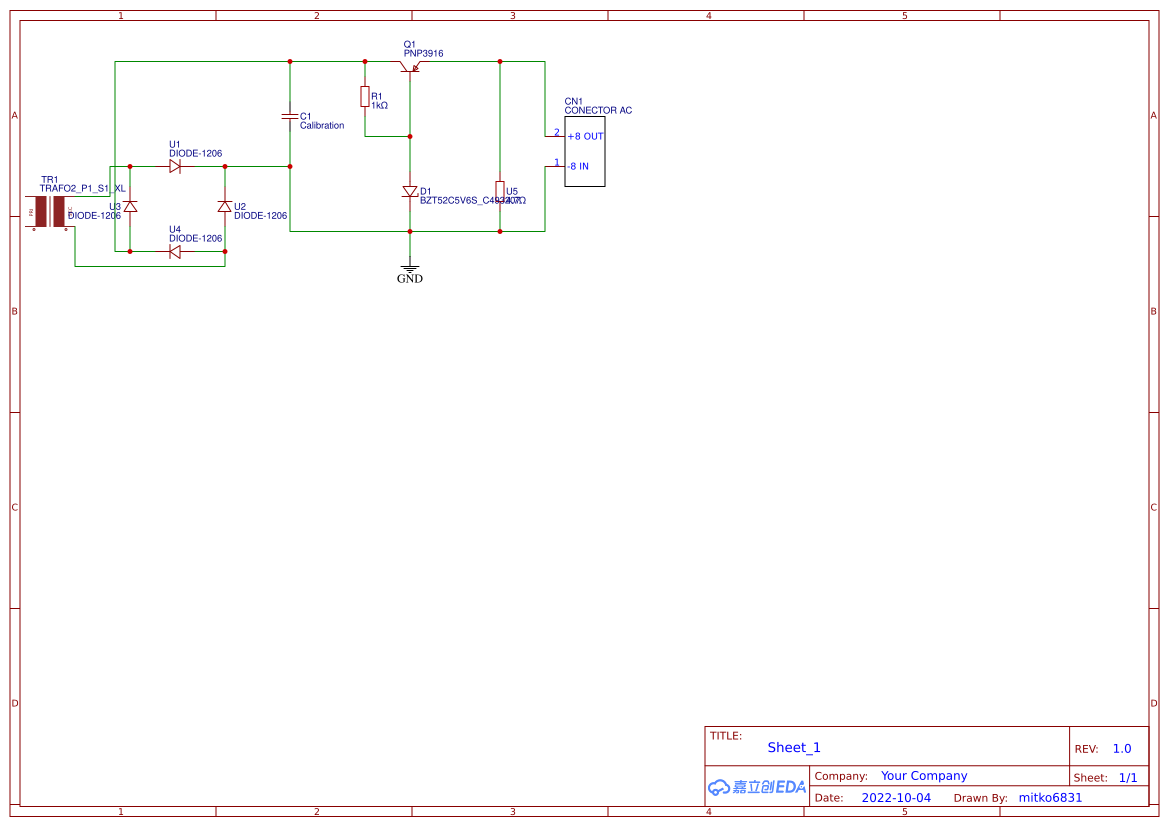Select the C1 capacitor symbol
Viewport: 1169px width, 827px height.
click(290, 116)
